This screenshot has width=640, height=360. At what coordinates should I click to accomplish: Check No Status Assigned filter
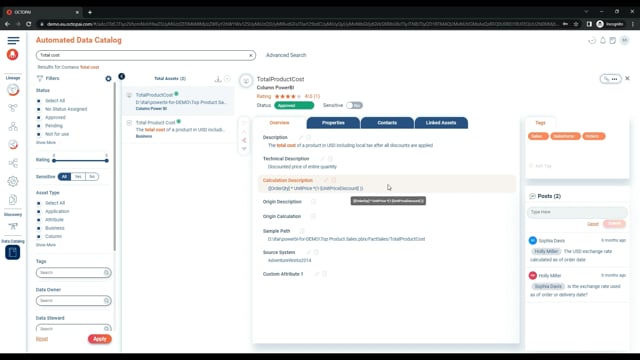click(x=39, y=109)
